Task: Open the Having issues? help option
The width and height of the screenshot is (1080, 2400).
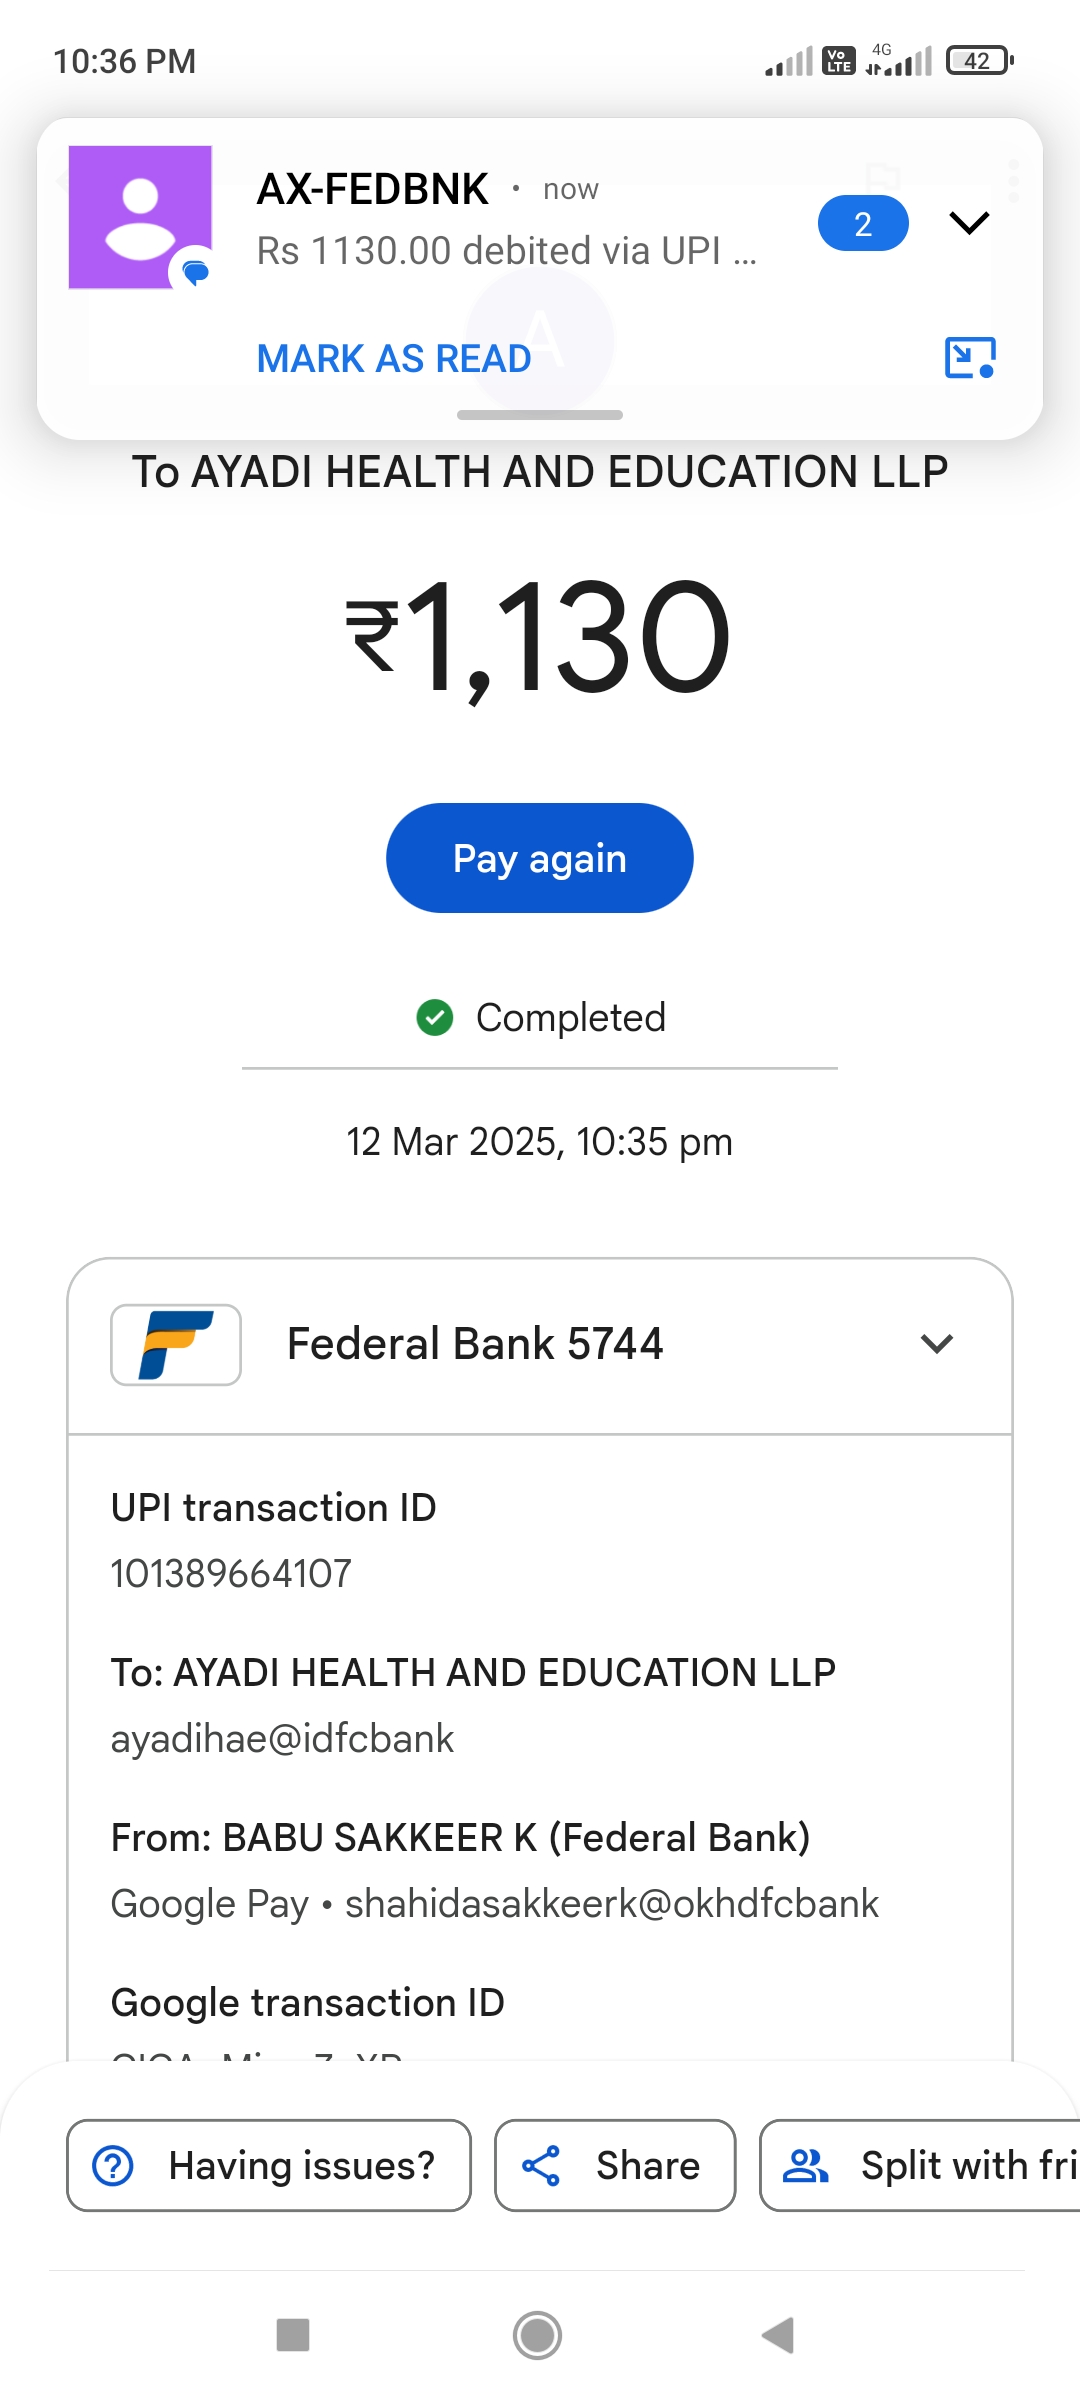Action: tap(269, 2166)
